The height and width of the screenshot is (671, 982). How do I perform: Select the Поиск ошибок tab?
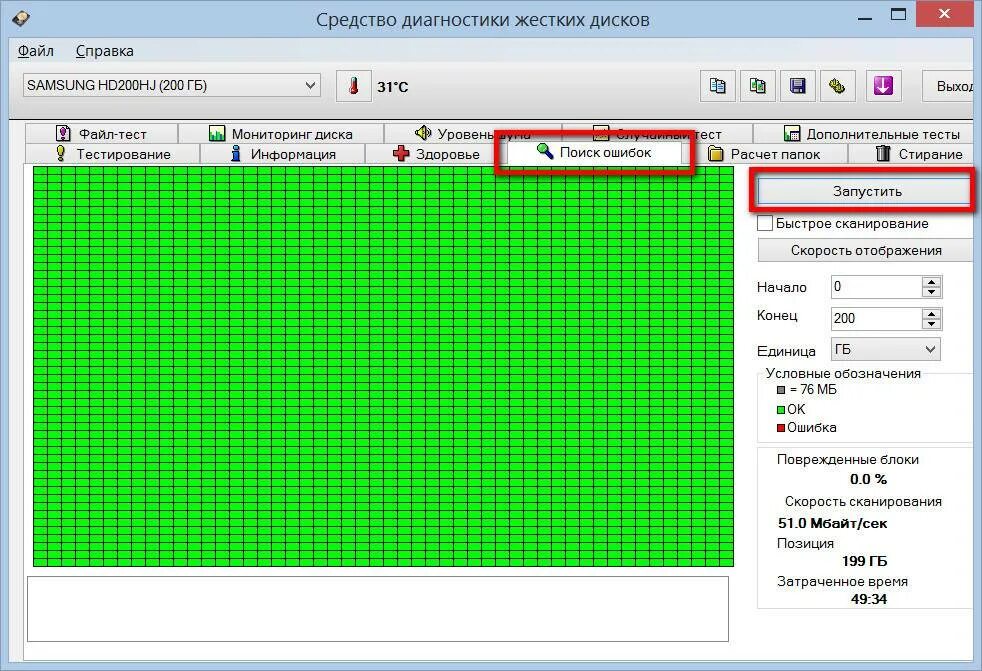[594, 152]
